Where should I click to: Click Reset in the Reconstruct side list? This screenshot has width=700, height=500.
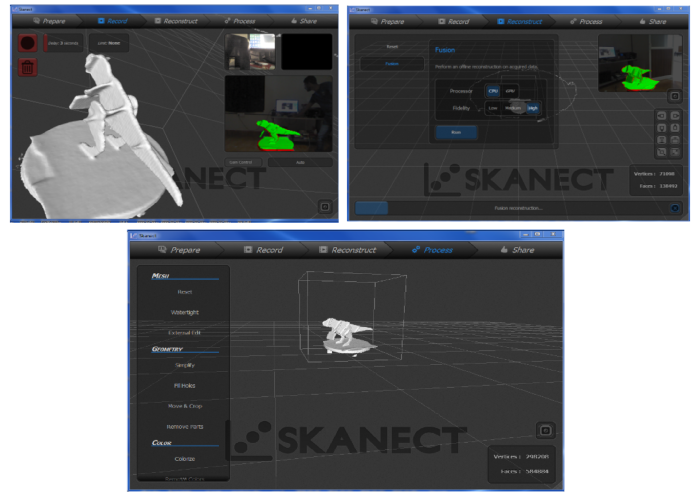392,46
